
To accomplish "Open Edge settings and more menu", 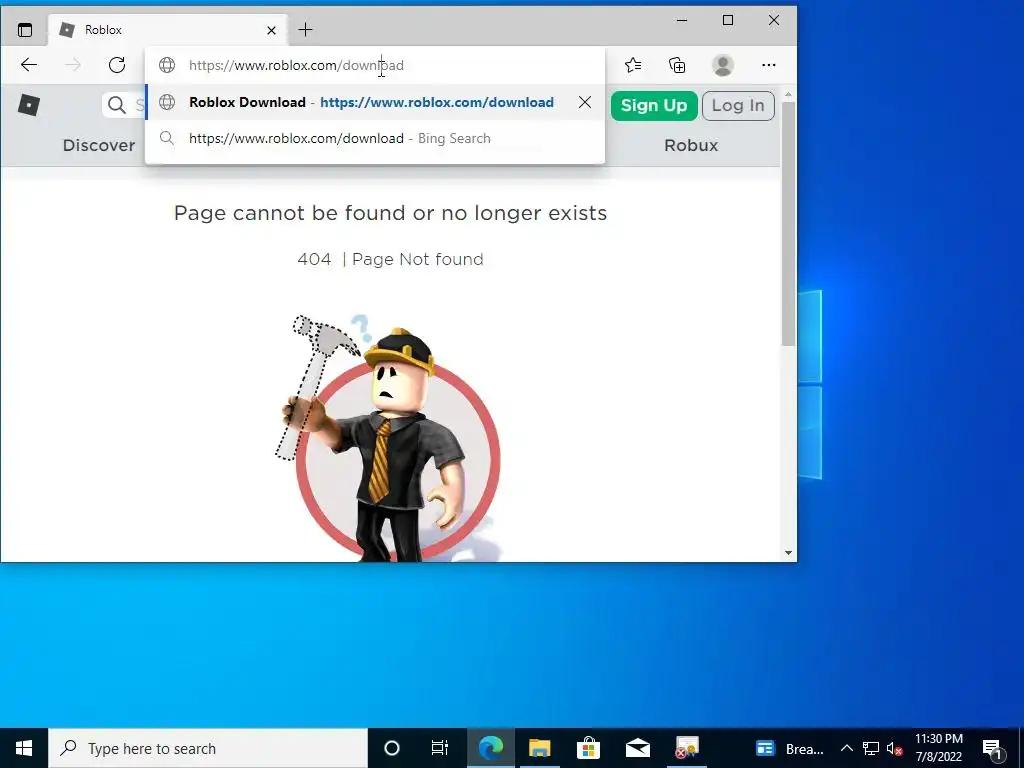I will point(769,65).
